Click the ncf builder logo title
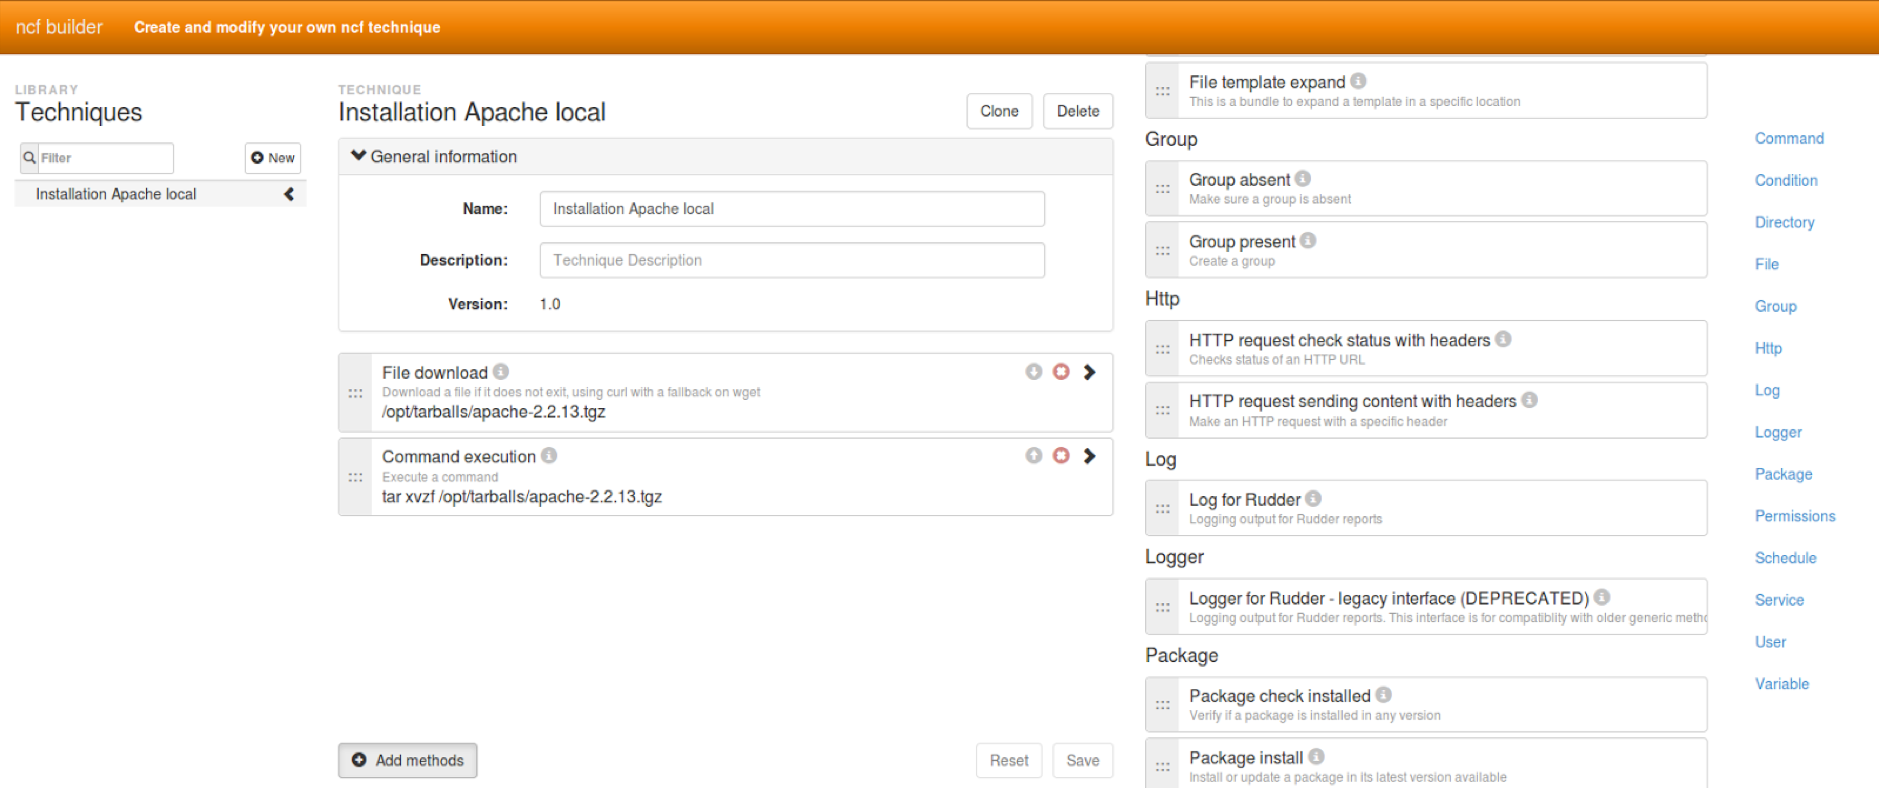 pyautogui.click(x=59, y=27)
